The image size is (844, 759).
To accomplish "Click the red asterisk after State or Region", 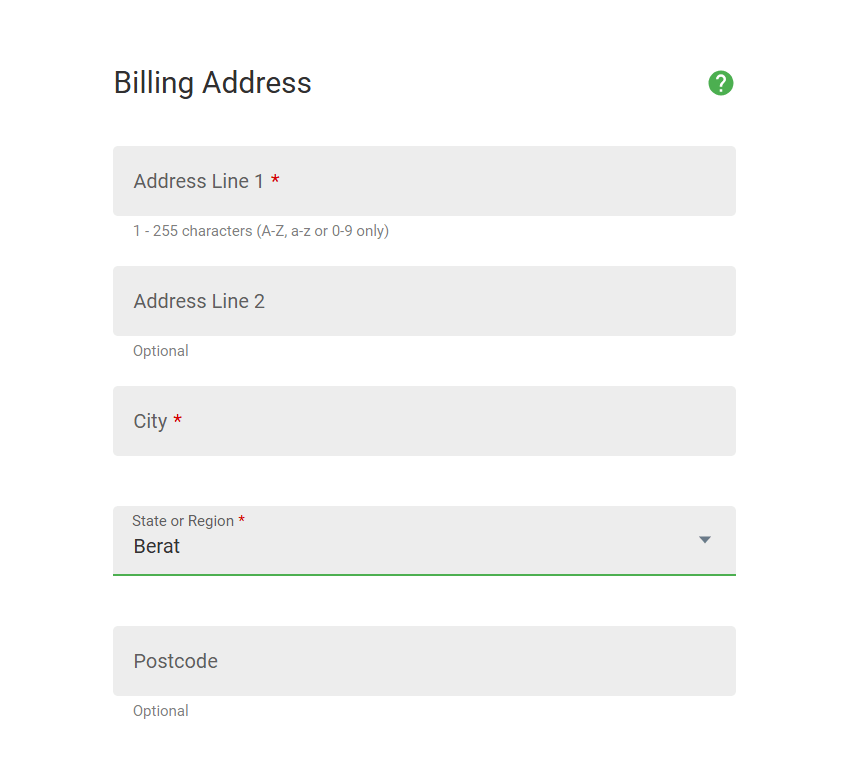I will (x=242, y=521).
